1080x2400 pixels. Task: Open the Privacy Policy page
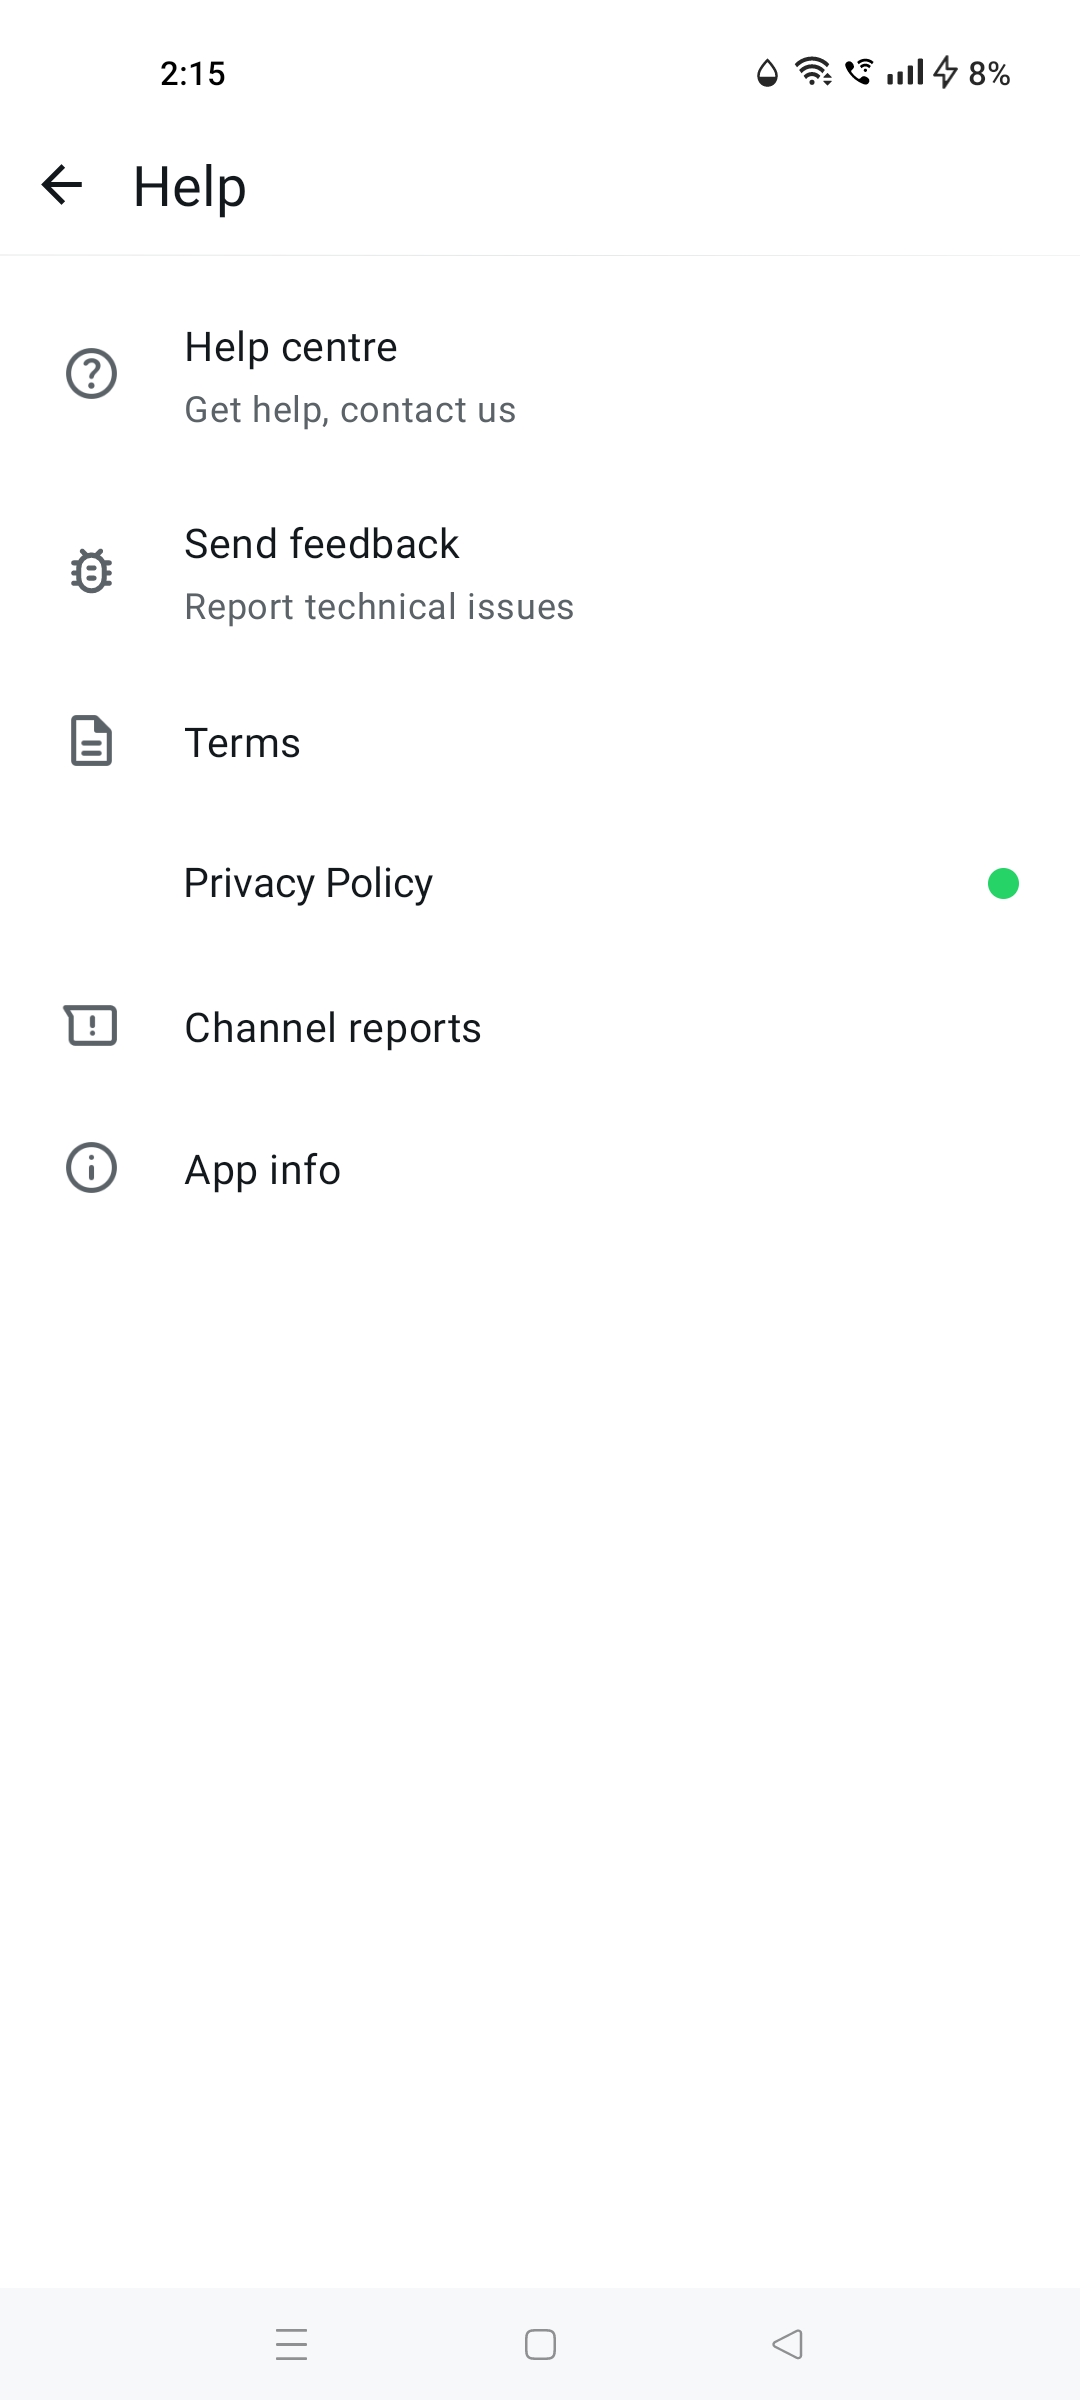(308, 883)
